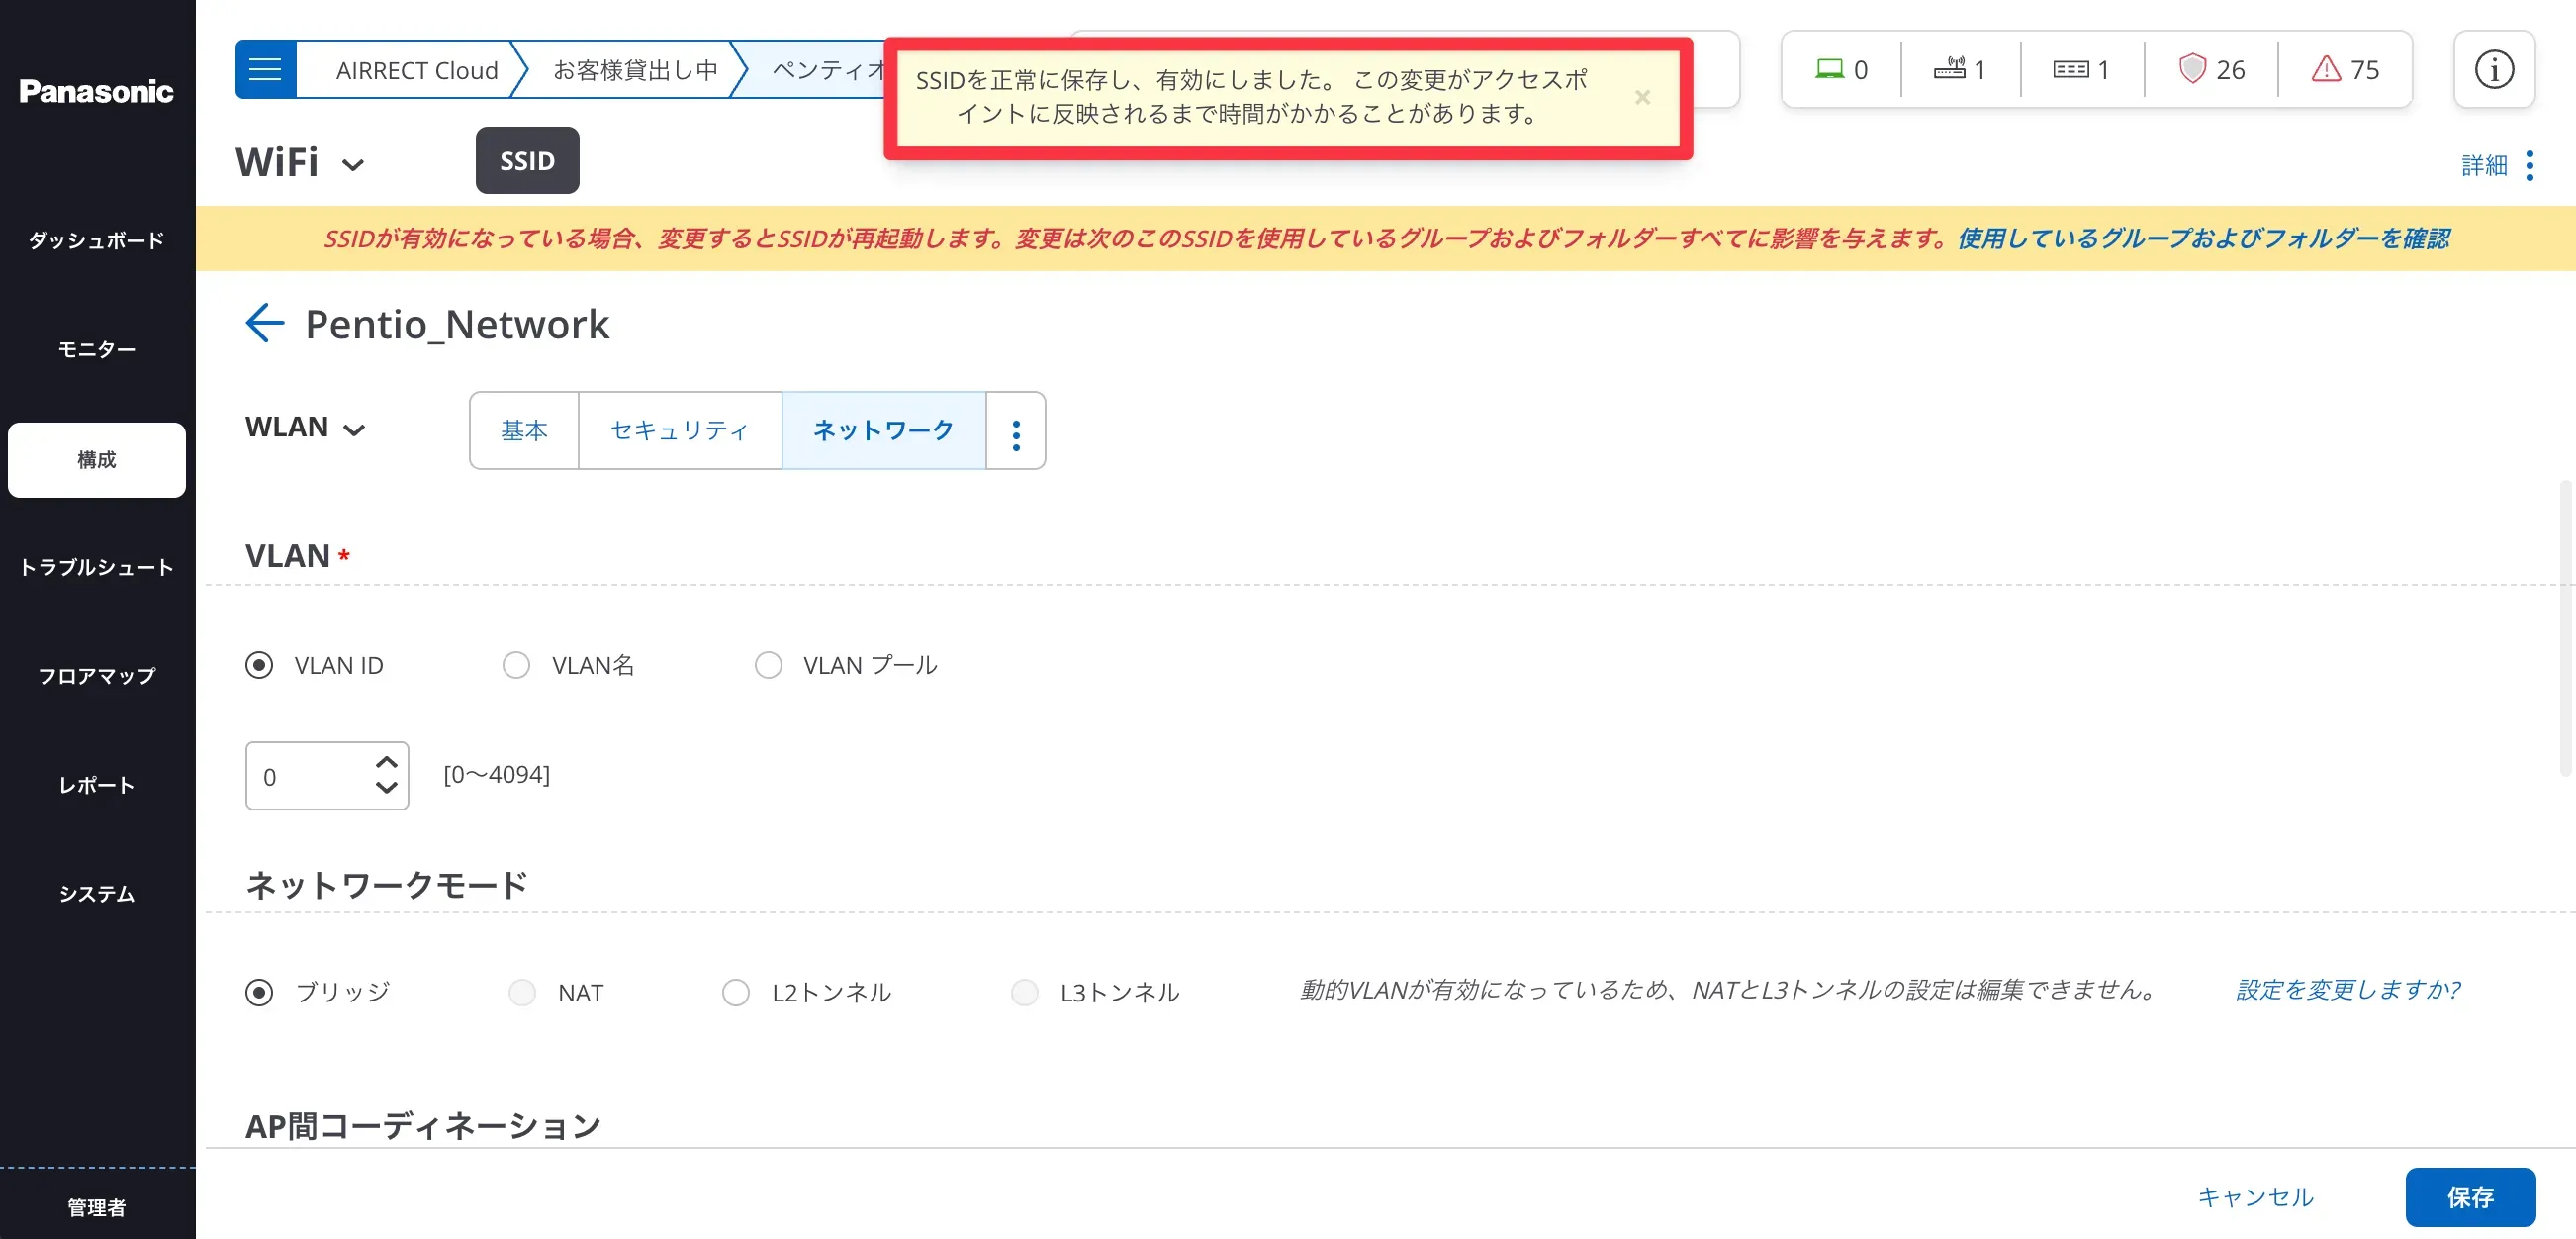Expand the WiFi dropdown
The width and height of the screenshot is (2576, 1239).
tap(352, 165)
